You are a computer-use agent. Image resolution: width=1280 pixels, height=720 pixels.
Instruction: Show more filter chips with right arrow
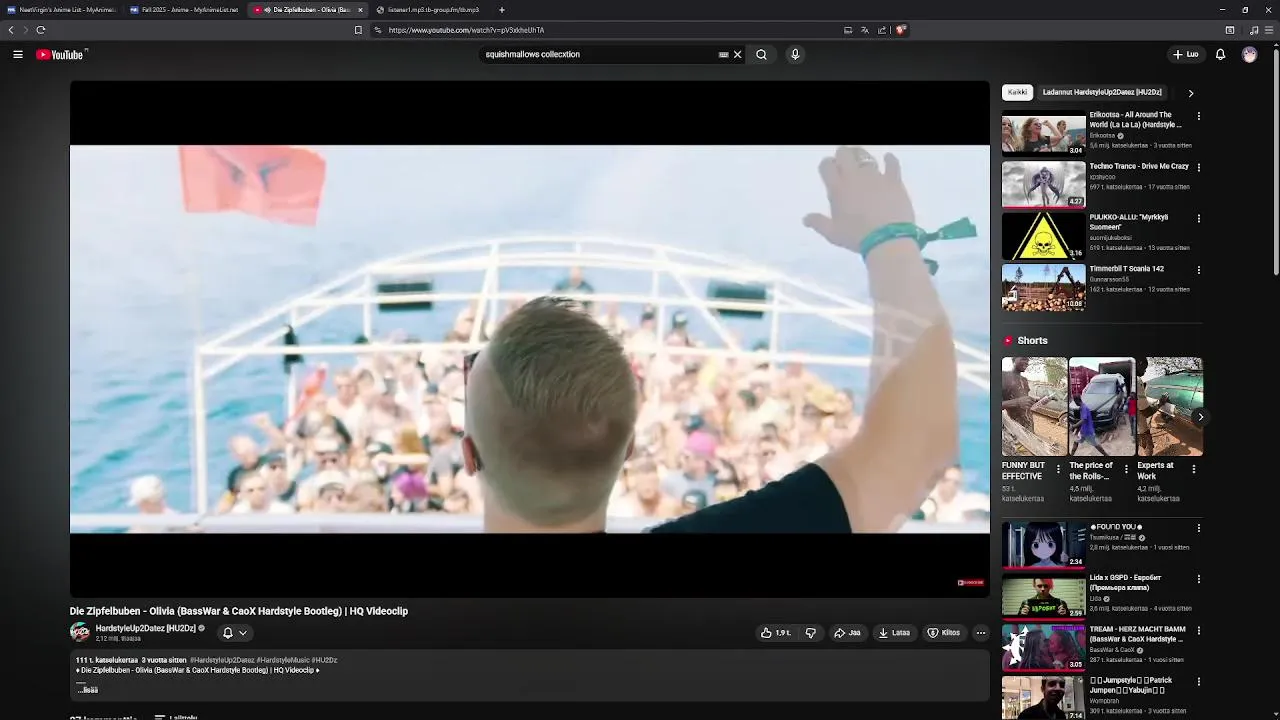[x=1190, y=93]
